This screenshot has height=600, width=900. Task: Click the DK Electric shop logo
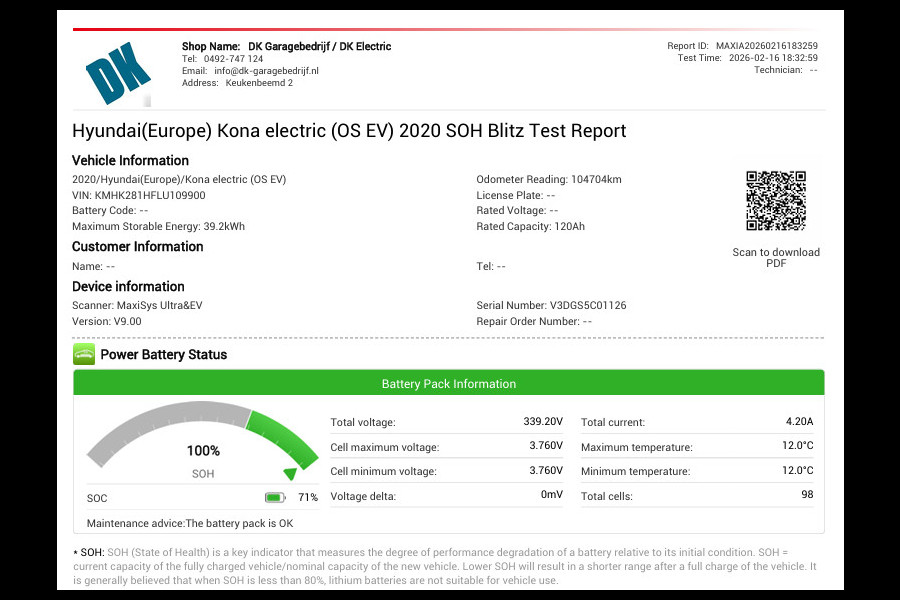coord(118,70)
